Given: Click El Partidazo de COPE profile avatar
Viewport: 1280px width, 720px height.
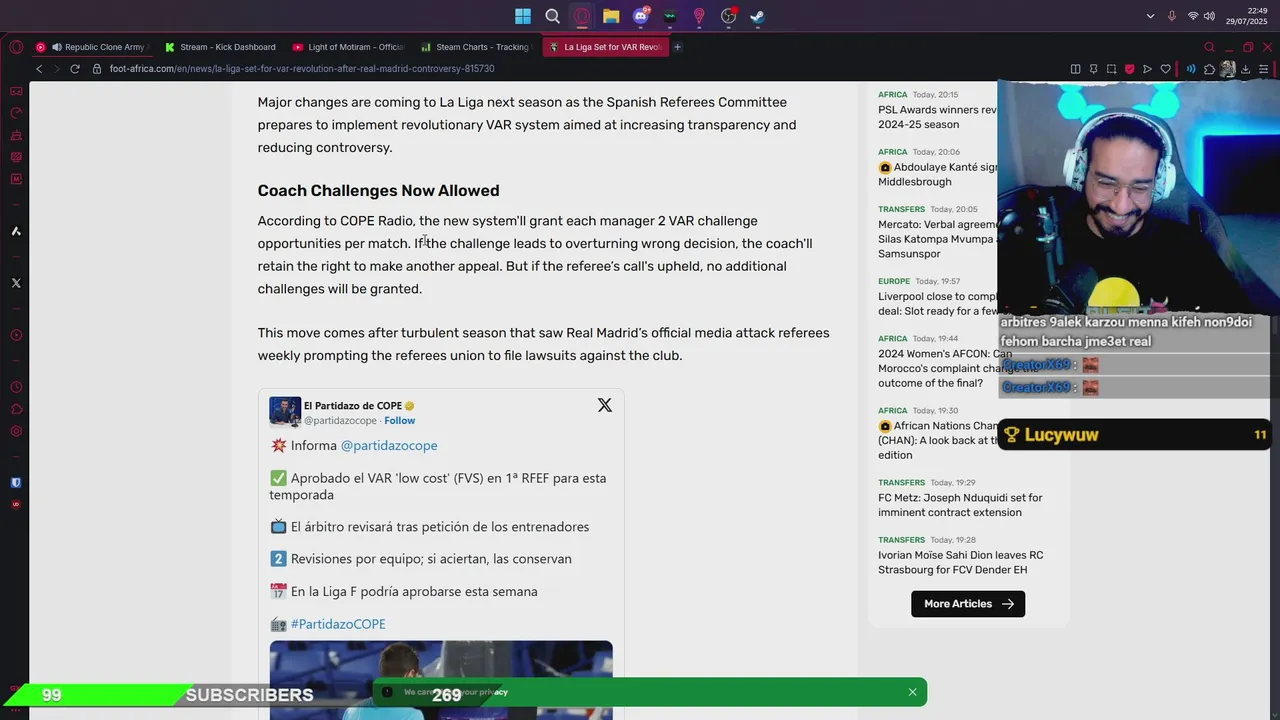Looking at the screenshot, I should point(285,412).
